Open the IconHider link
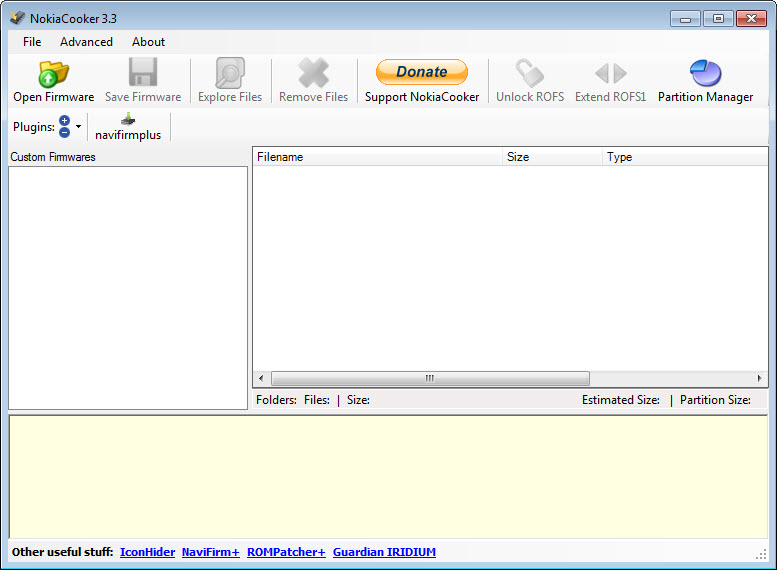Image resolution: width=777 pixels, height=570 pixels. click(147, 552)
